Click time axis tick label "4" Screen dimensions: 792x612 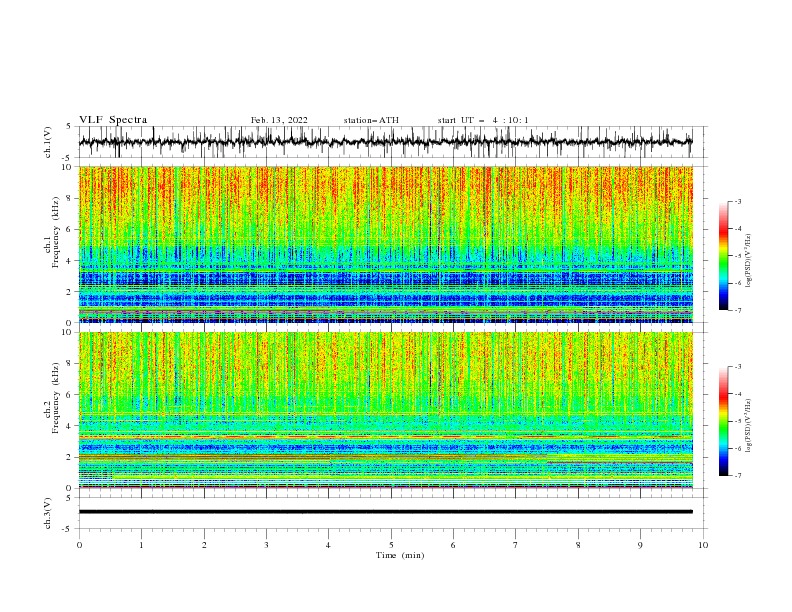pos(328,545)
